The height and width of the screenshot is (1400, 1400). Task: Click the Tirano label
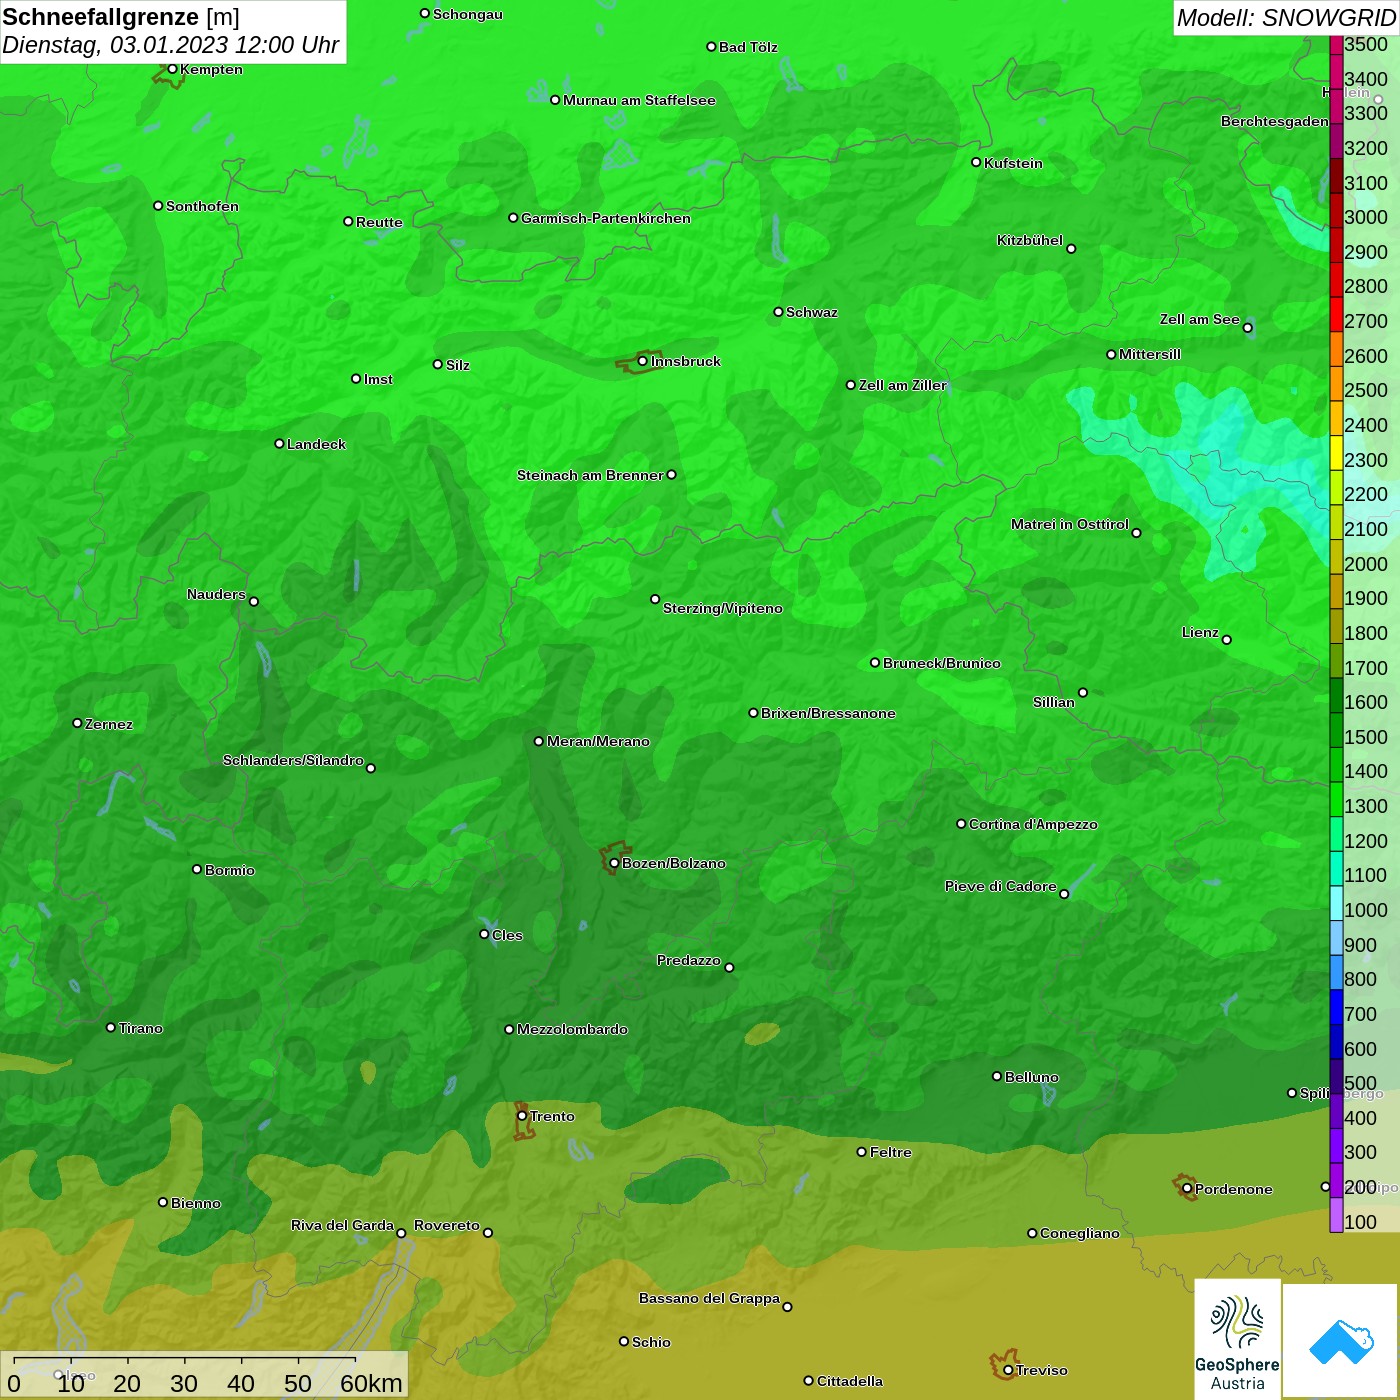click(x=140, y=1028)
